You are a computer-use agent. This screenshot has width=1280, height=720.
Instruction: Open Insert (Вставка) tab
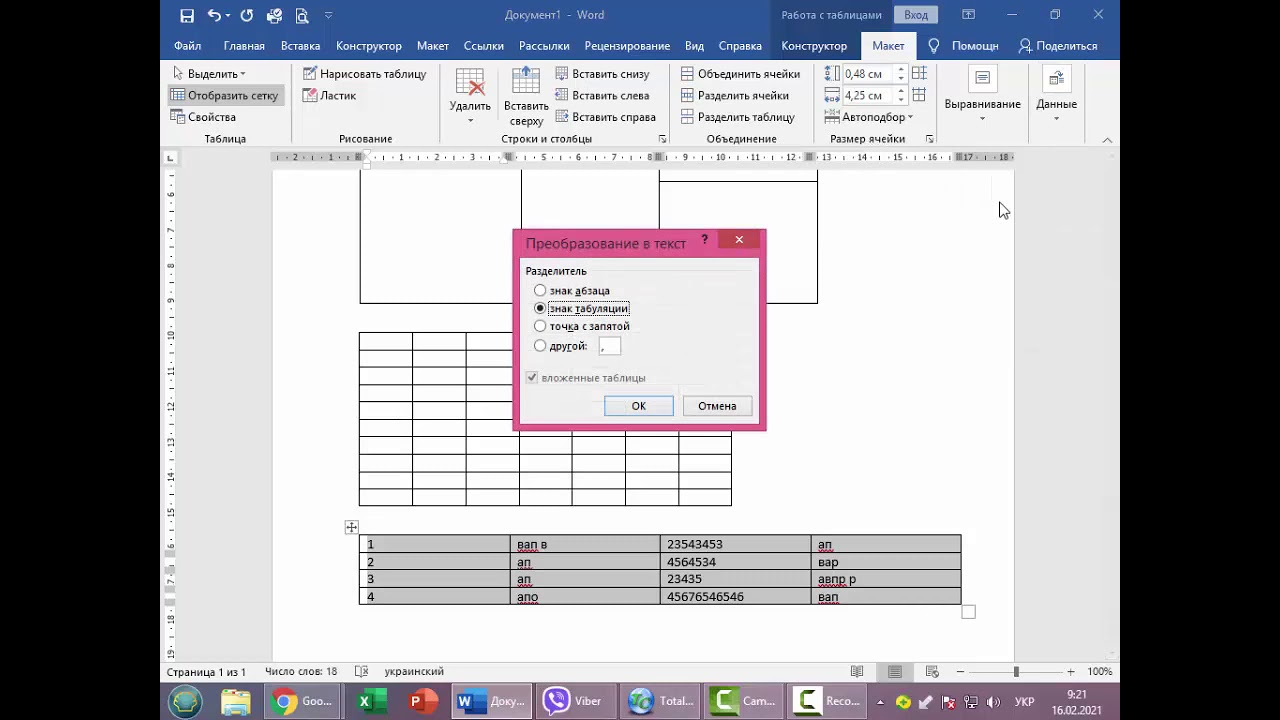(300, 46)
